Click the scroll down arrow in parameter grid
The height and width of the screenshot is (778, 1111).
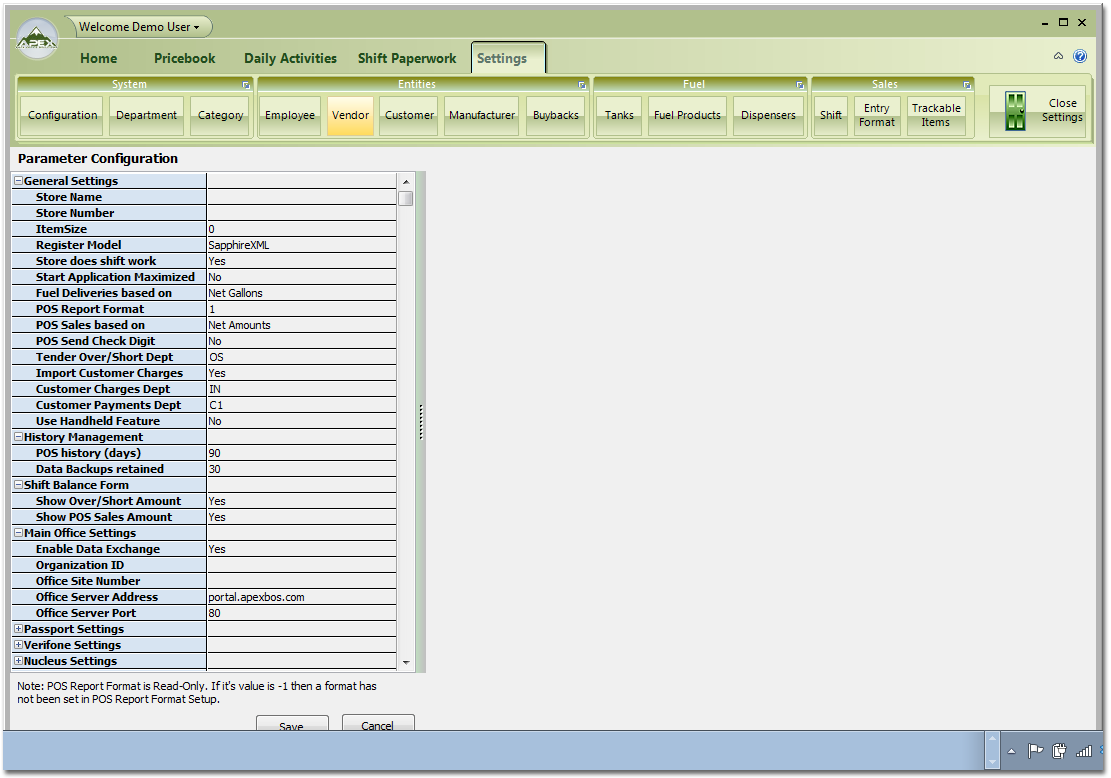pyautogui.click(x=406, y=662)
